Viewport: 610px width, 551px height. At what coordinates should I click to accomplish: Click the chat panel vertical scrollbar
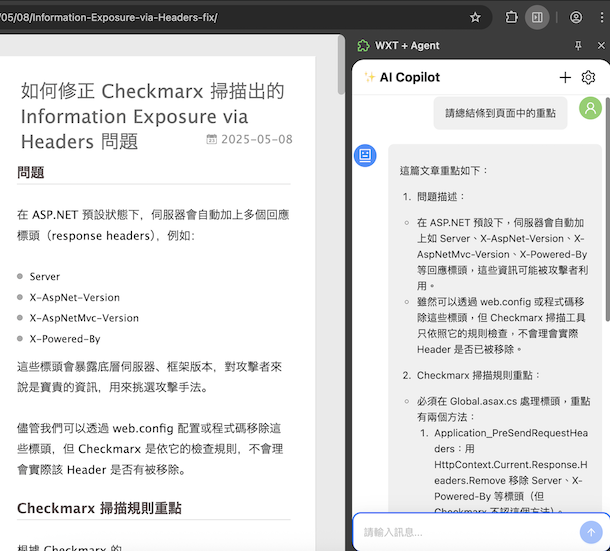click(x=608, y=210)
